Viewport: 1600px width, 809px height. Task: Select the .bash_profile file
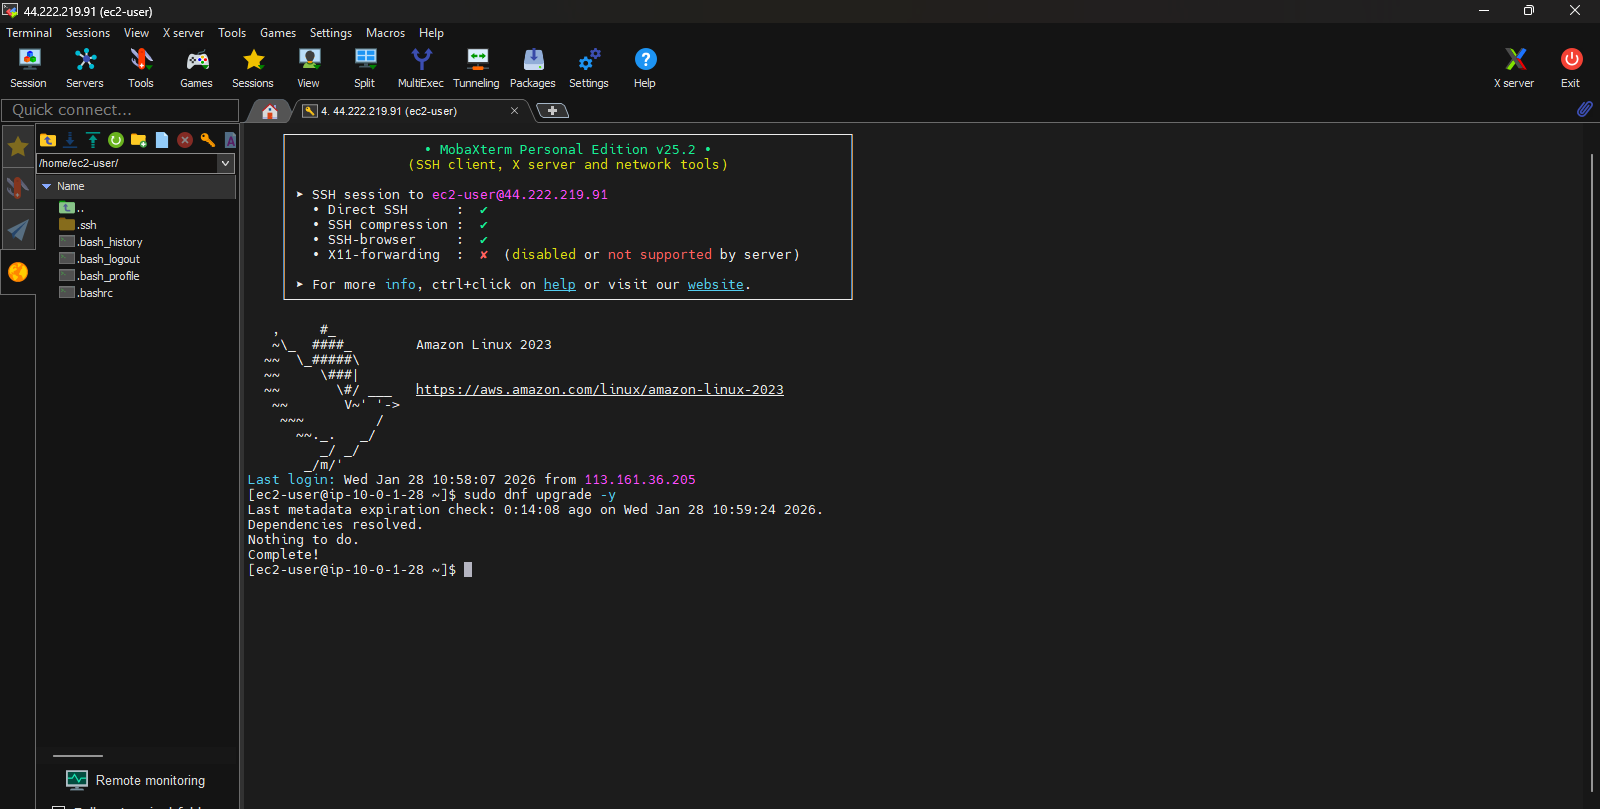click(x=99, y=276)
